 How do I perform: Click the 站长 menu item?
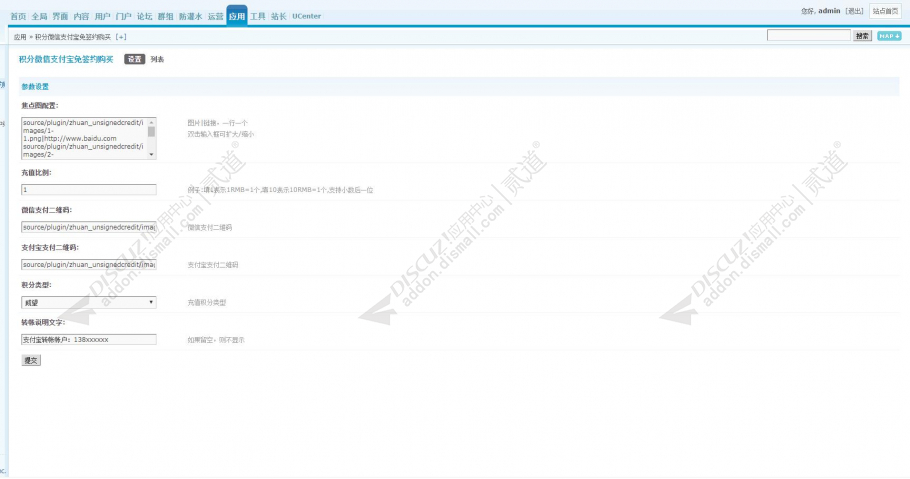pos(278,16)
